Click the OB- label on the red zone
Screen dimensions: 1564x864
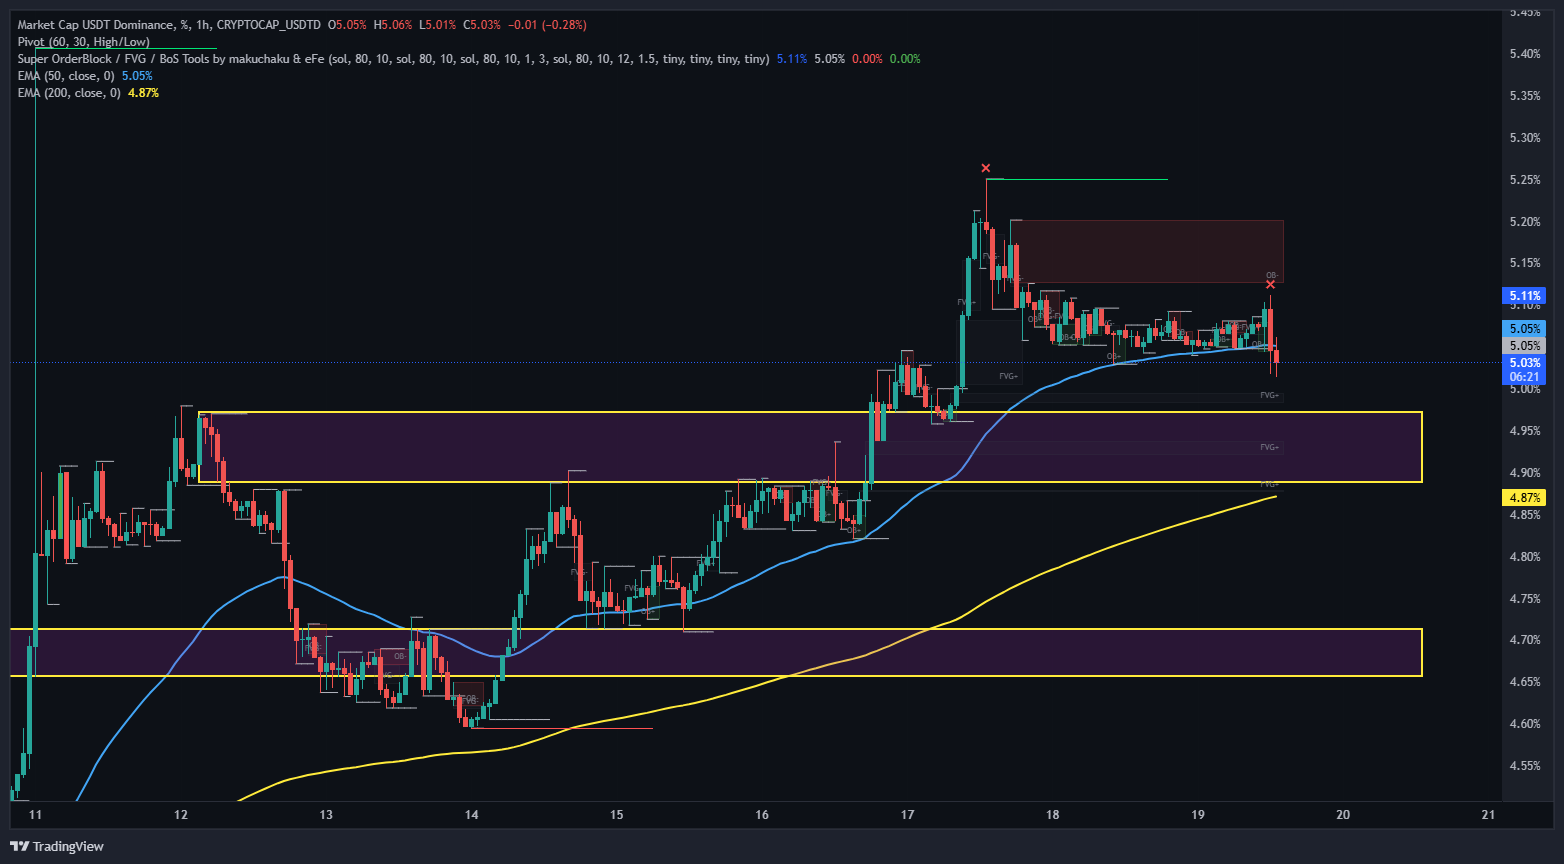pyautogui.click(x=1272, y=274)
